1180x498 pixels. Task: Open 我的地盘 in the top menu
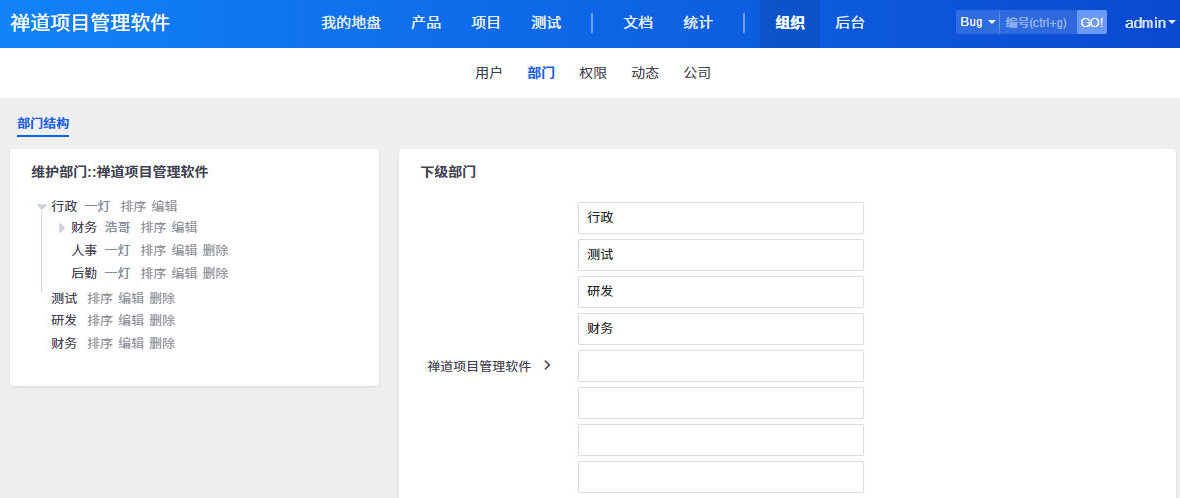tap(351, 23)
